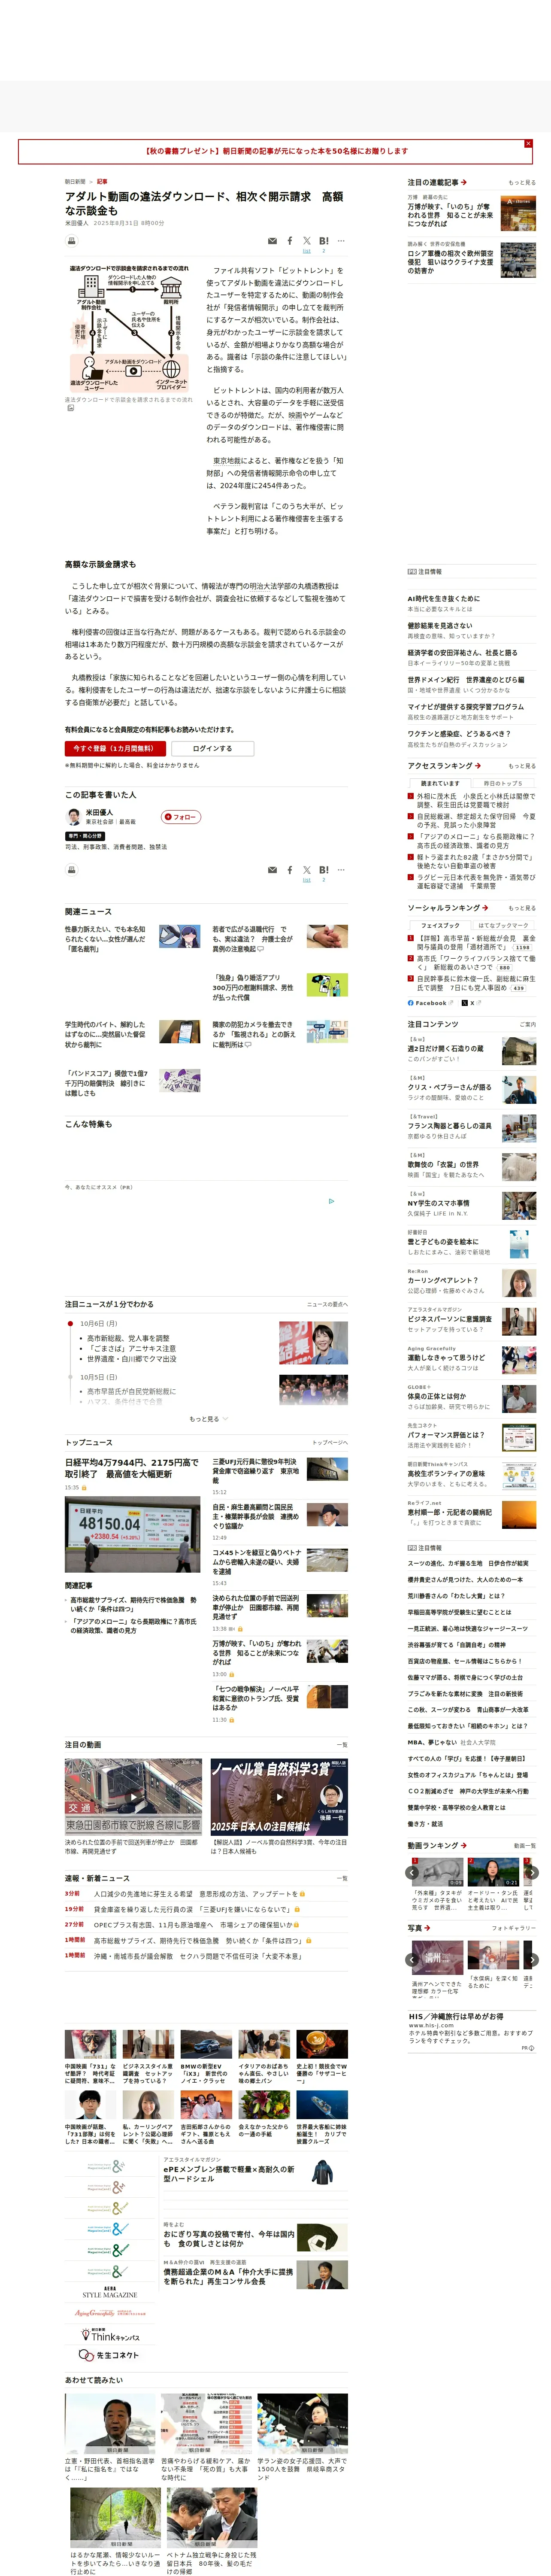Go to previous item in the photo carousel
The image size is (551, 2576).
tap(412, 1959)
